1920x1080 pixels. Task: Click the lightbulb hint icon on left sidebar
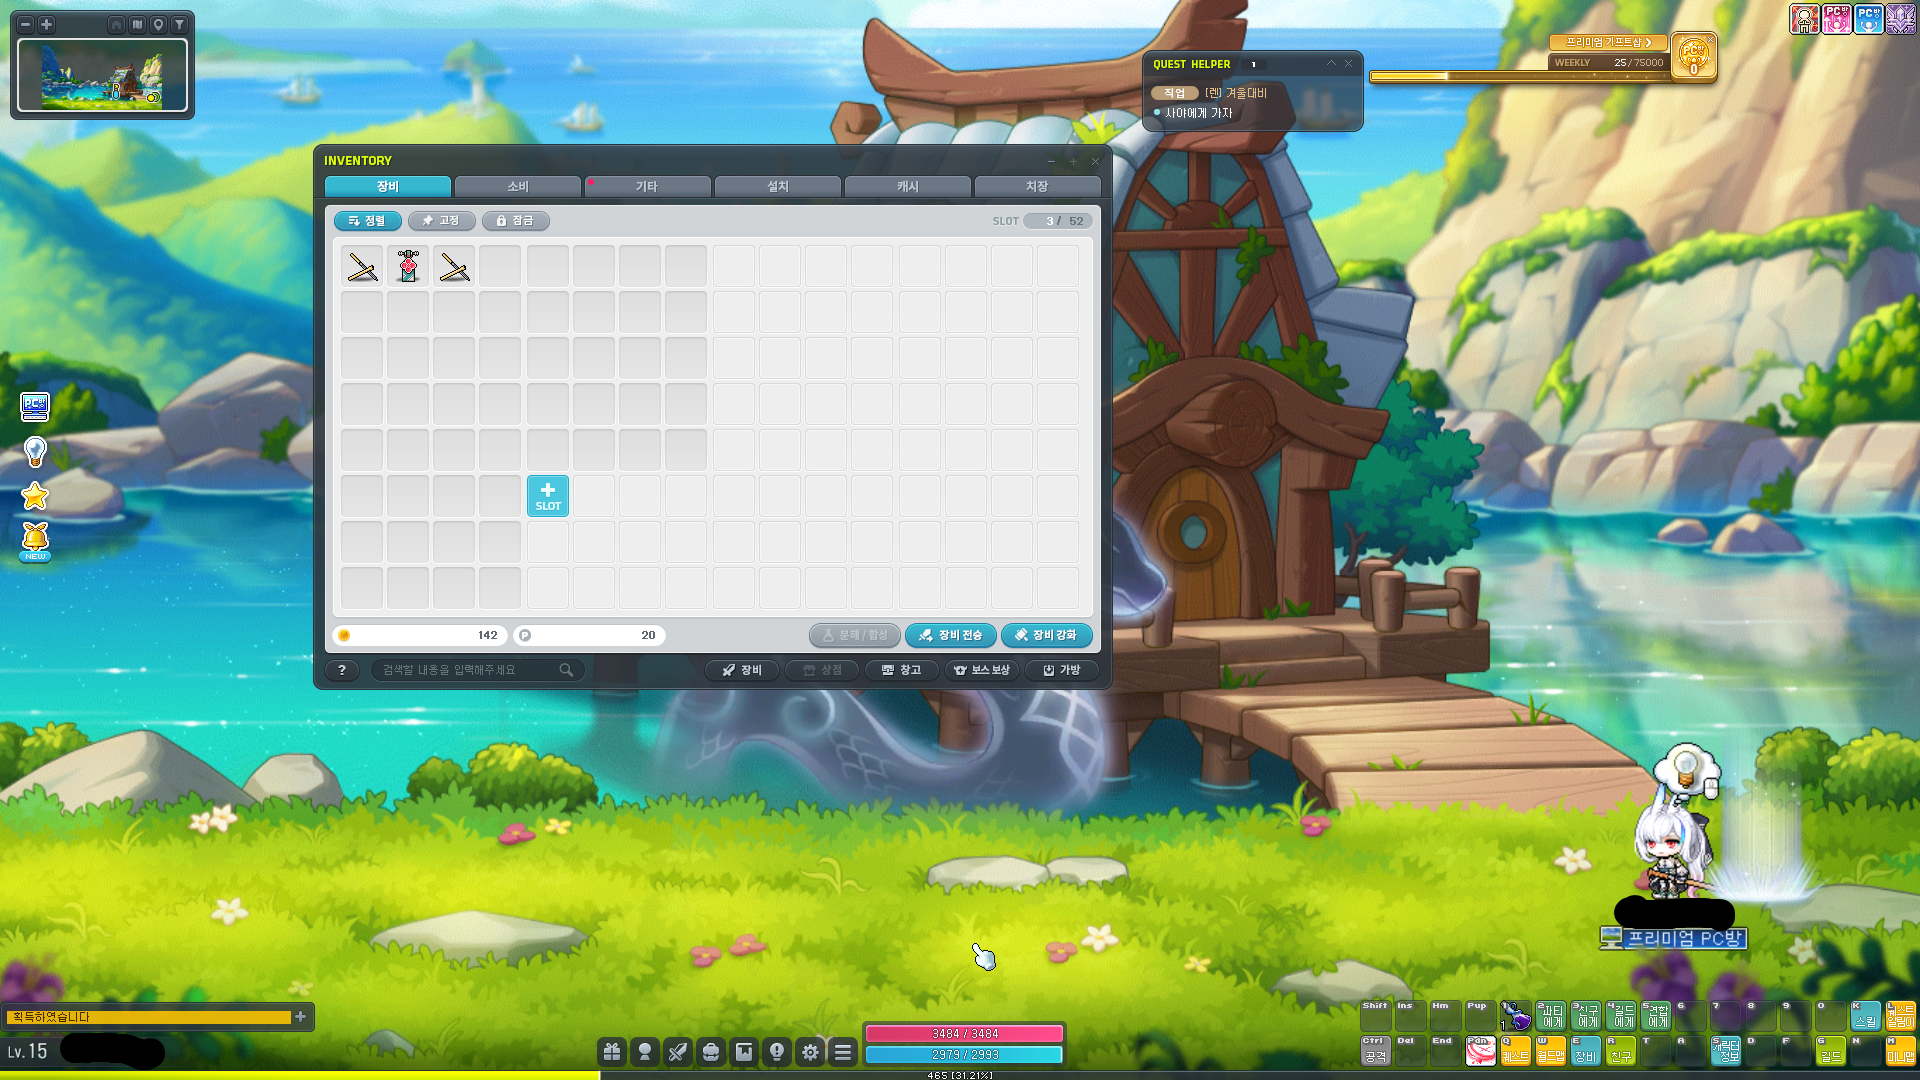pos(35,452)
